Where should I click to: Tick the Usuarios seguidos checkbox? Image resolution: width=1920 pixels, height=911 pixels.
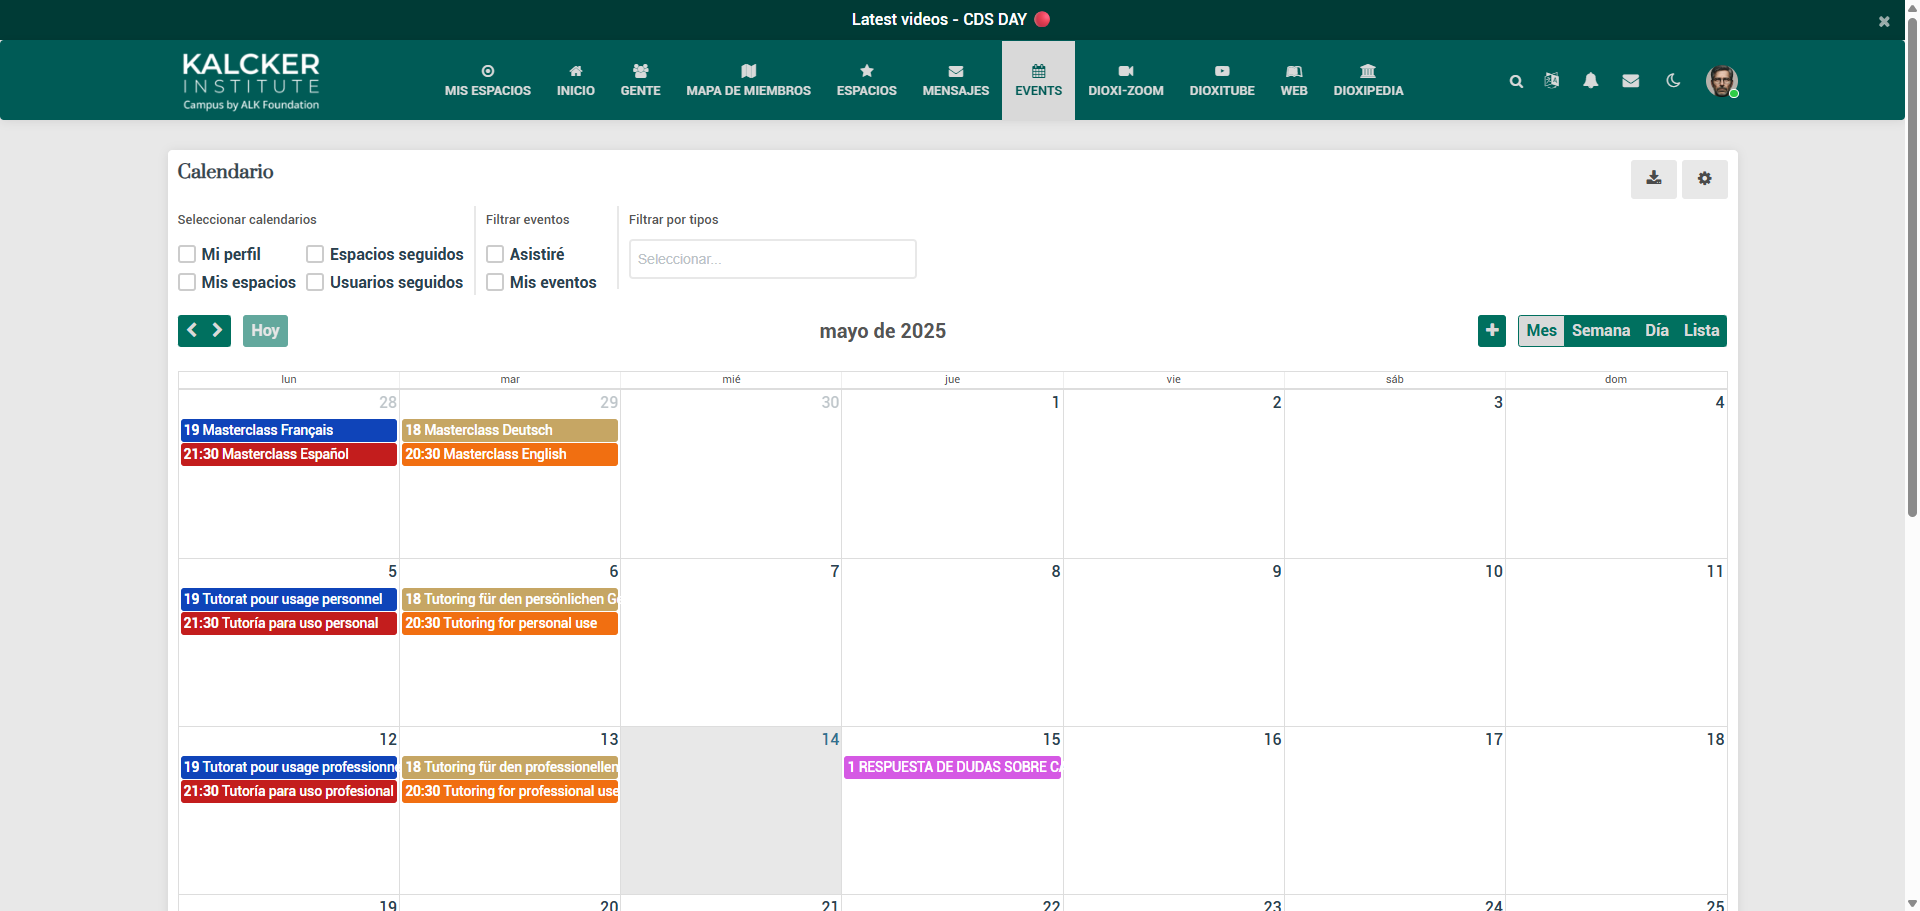[315, 282]
